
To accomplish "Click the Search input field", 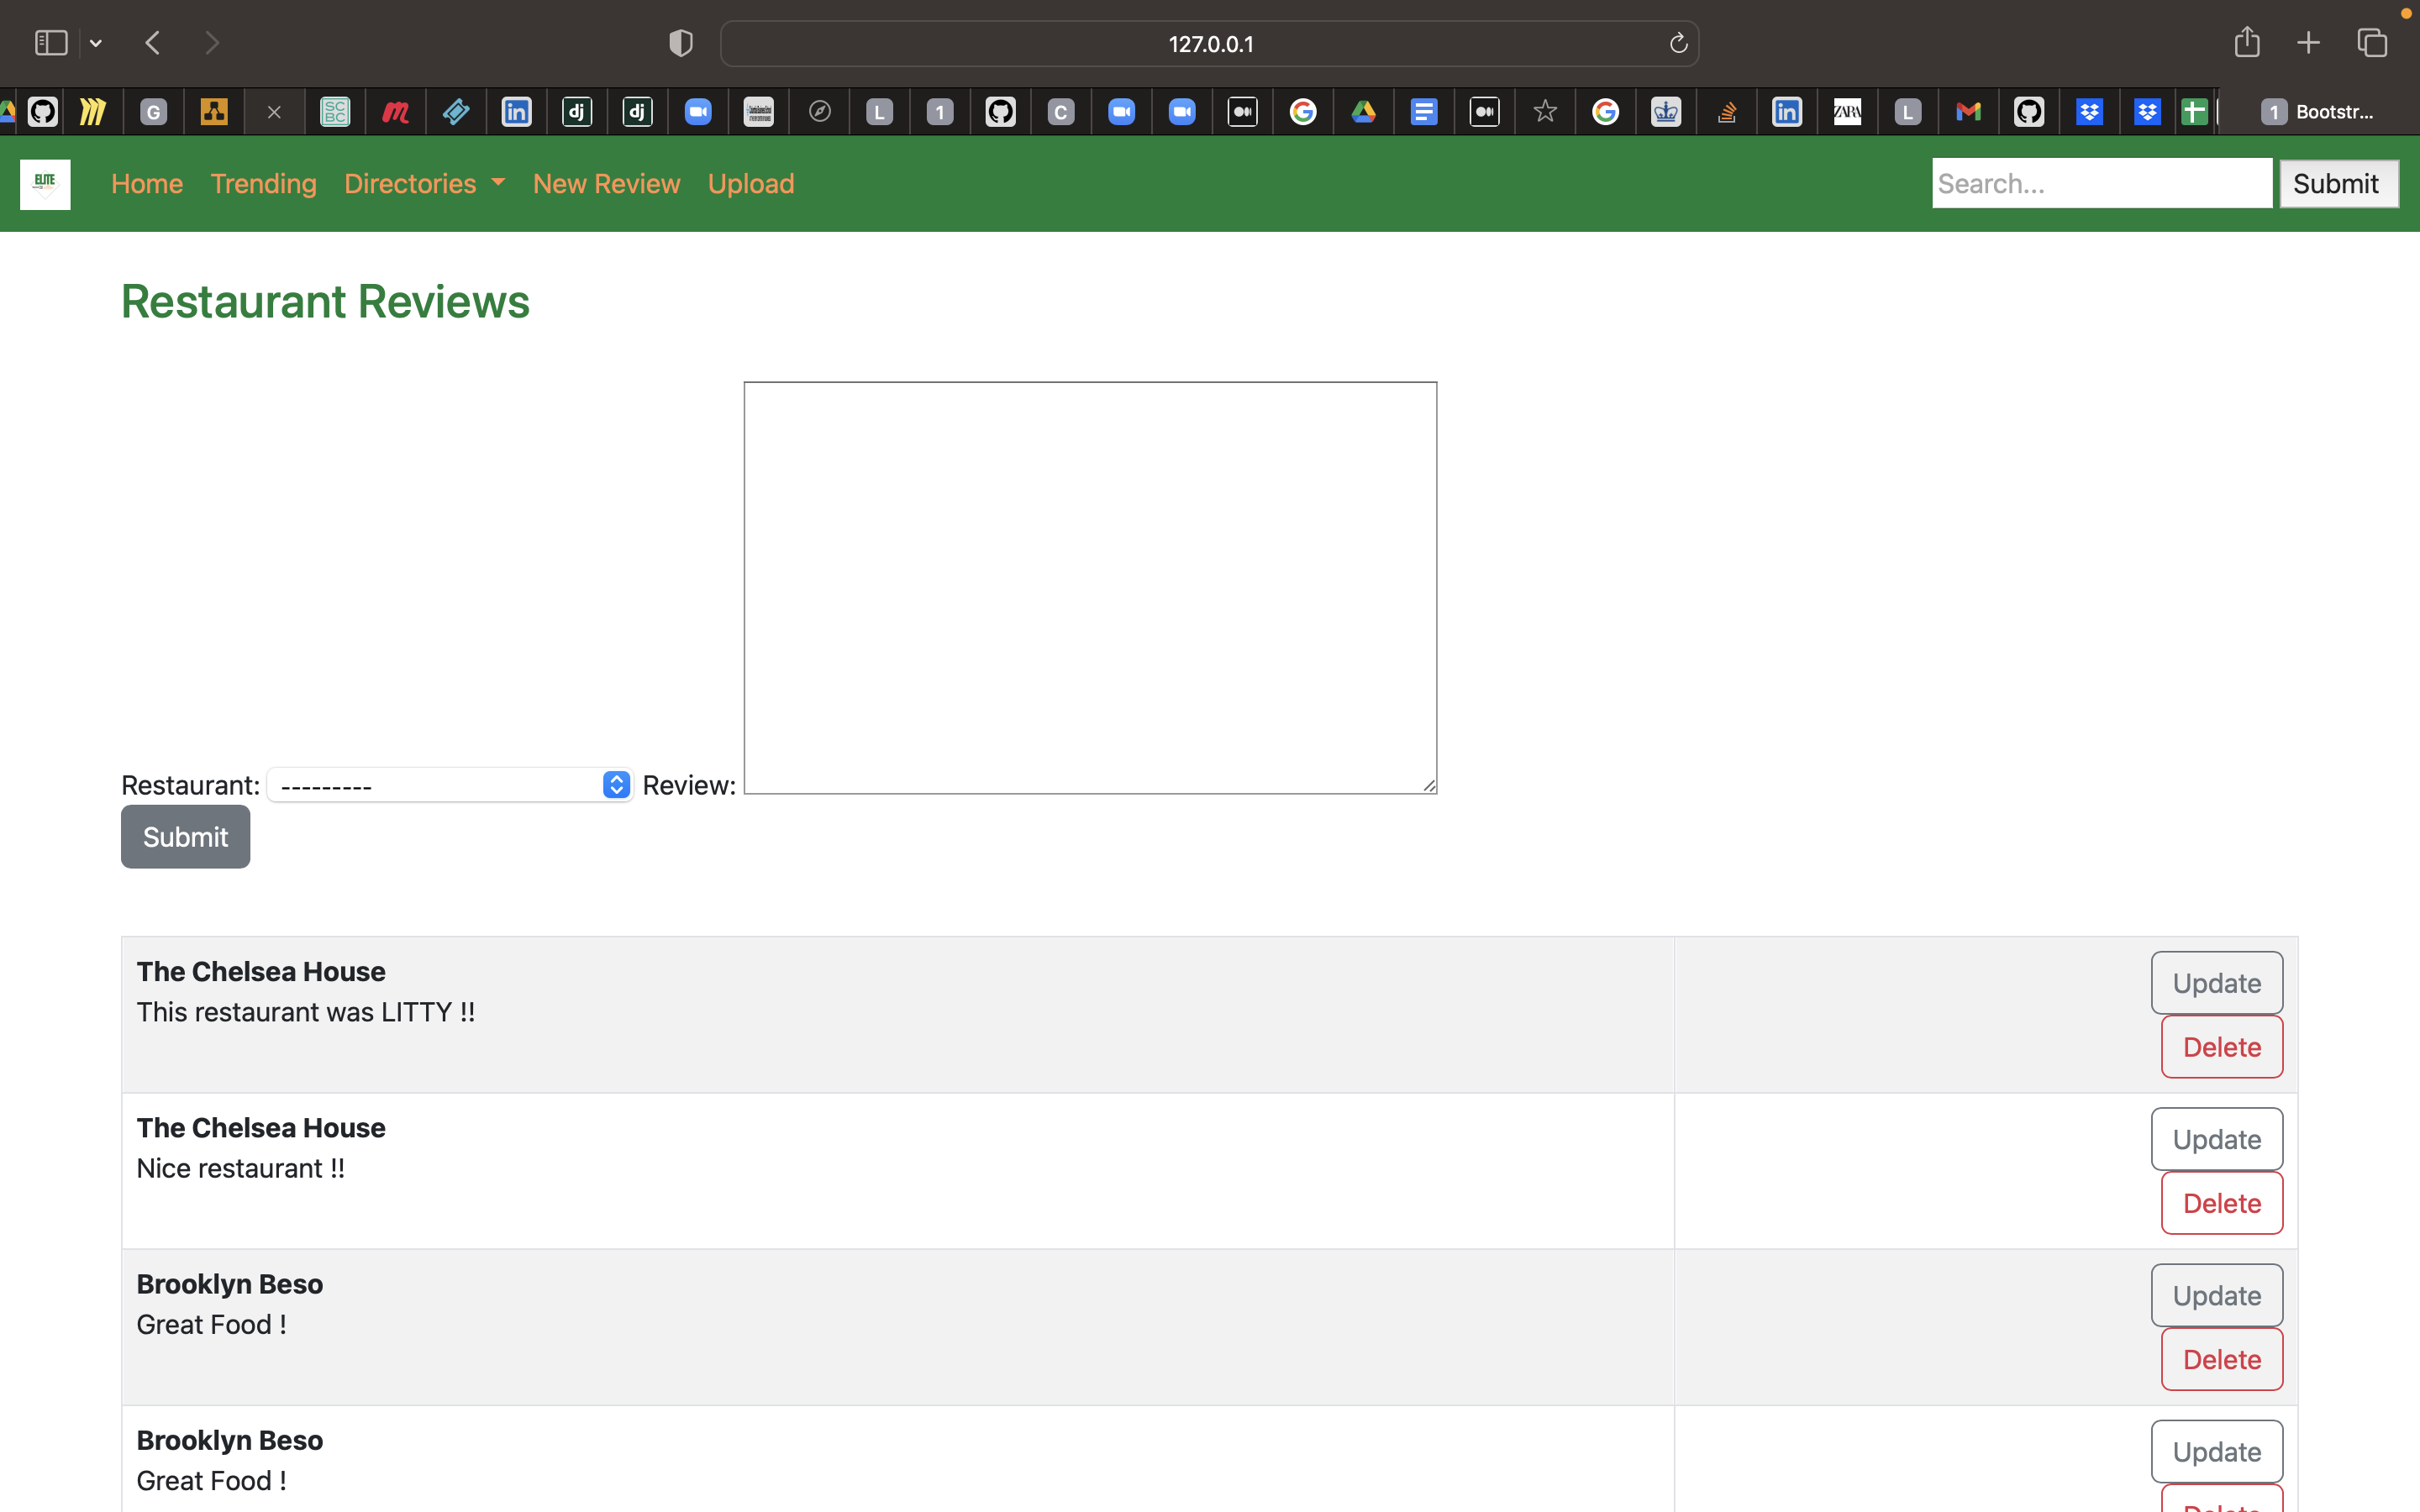I will pos(2101,184).
